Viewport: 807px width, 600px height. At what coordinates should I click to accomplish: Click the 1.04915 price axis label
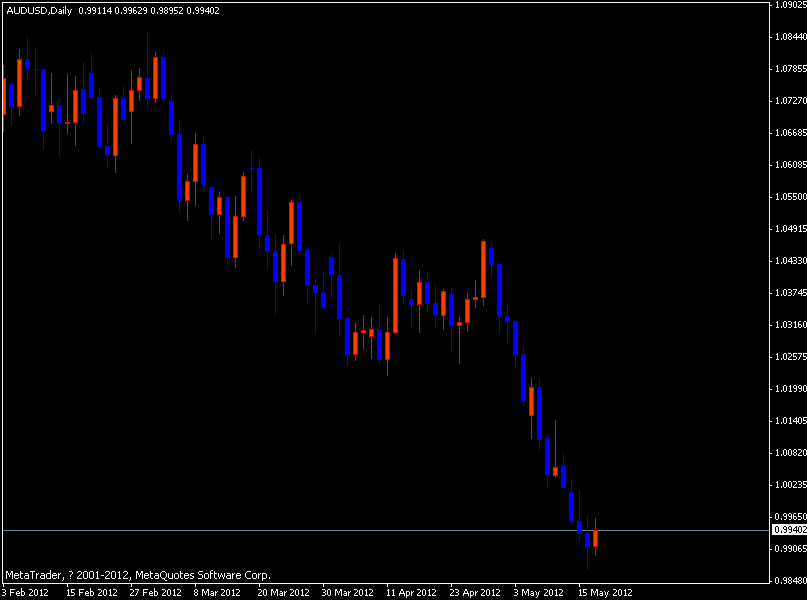[791, 229]
